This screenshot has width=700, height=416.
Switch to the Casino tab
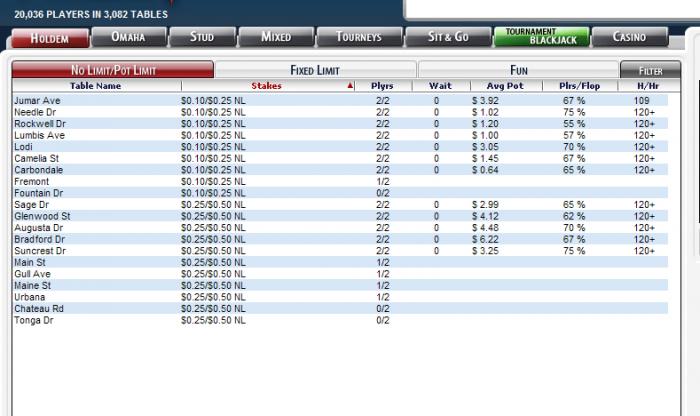point(630,37)
